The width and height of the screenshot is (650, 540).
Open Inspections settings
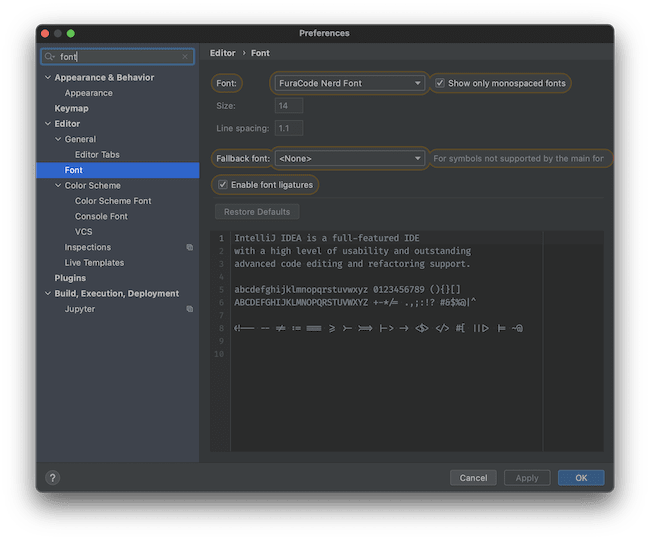click(x=88, y=247)
